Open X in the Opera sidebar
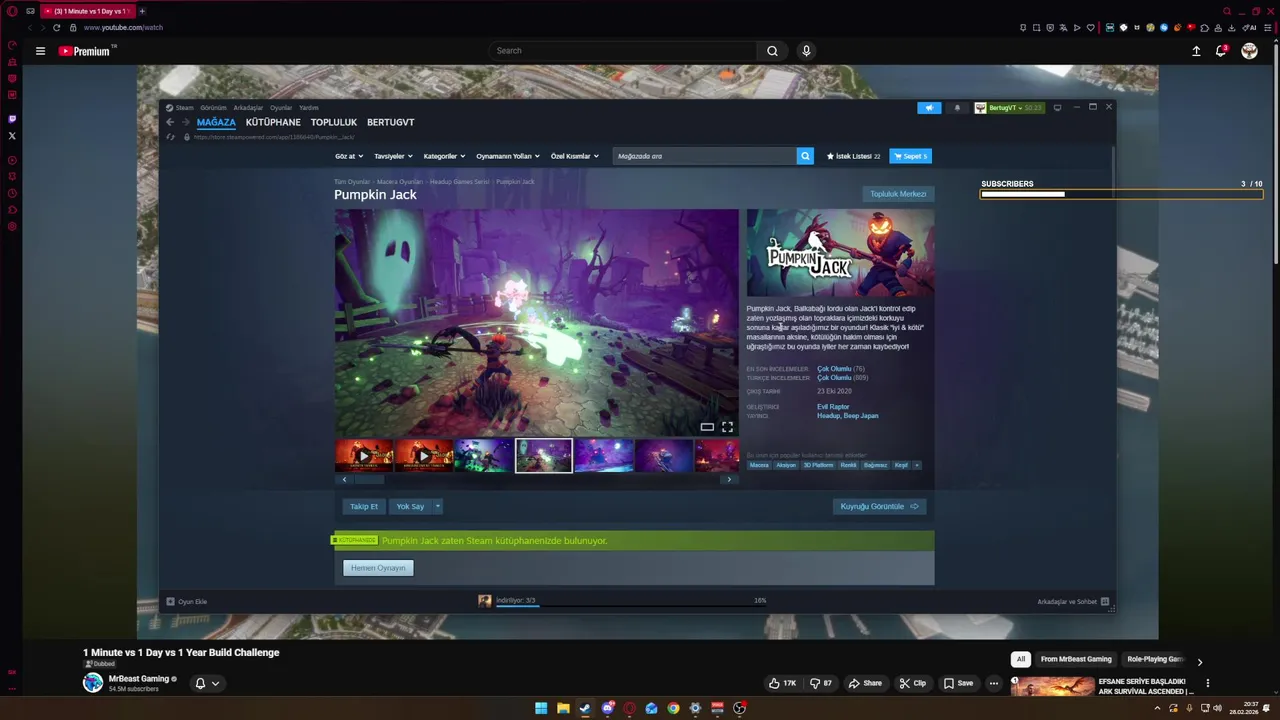This screenshot has height=720, width=1280. [x=12, y=136]
